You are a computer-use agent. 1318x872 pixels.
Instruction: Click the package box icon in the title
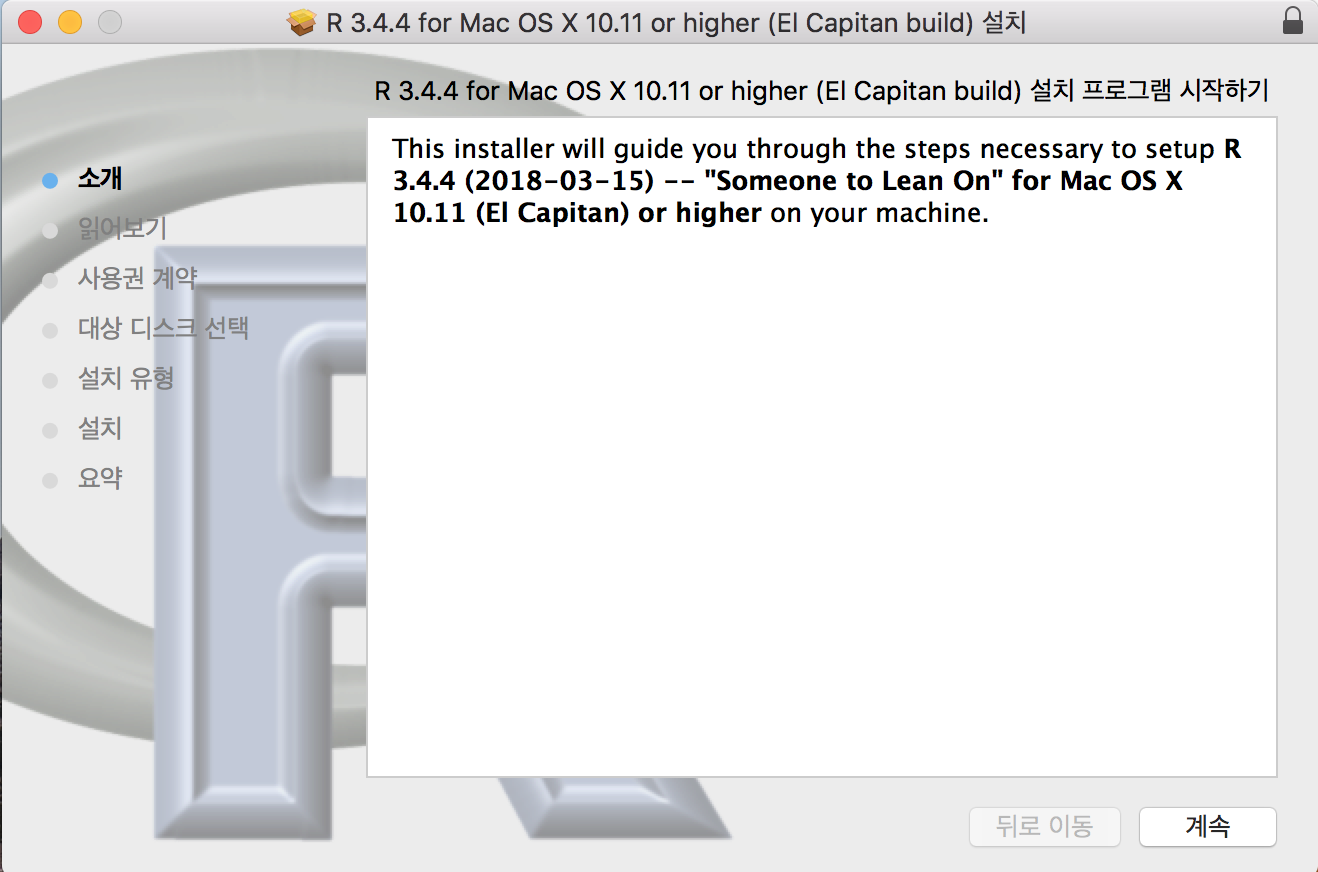point(301,22)
